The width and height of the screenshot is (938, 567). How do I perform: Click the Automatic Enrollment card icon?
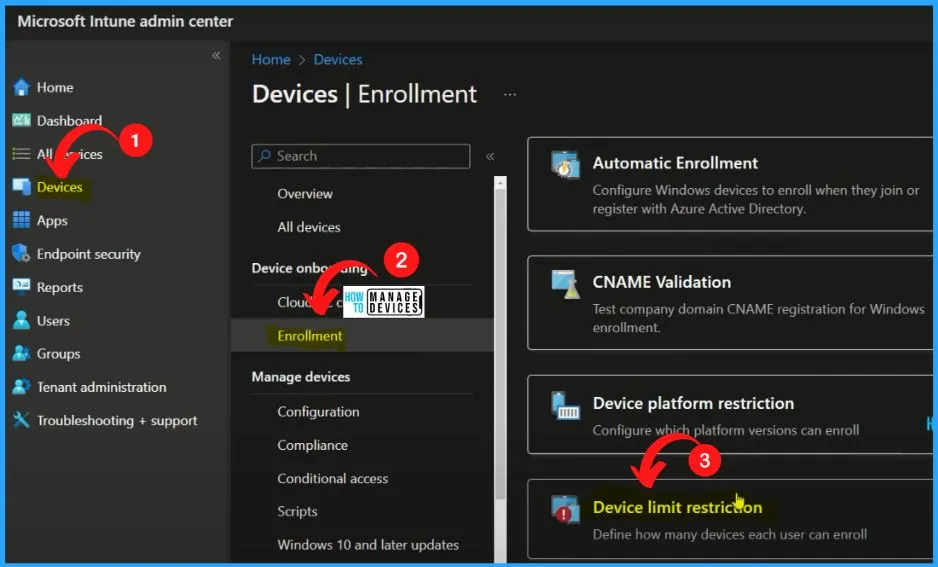pyautogui.click(x=565, y=164)
